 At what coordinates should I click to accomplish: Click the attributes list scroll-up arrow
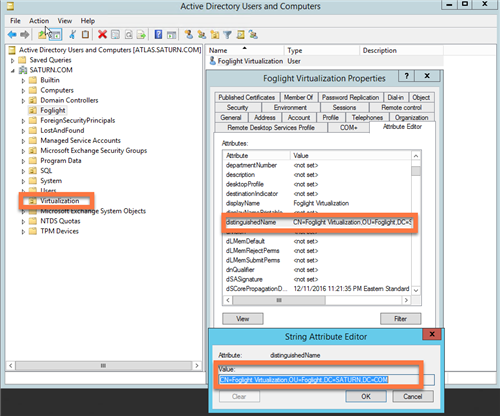point(416,156)
